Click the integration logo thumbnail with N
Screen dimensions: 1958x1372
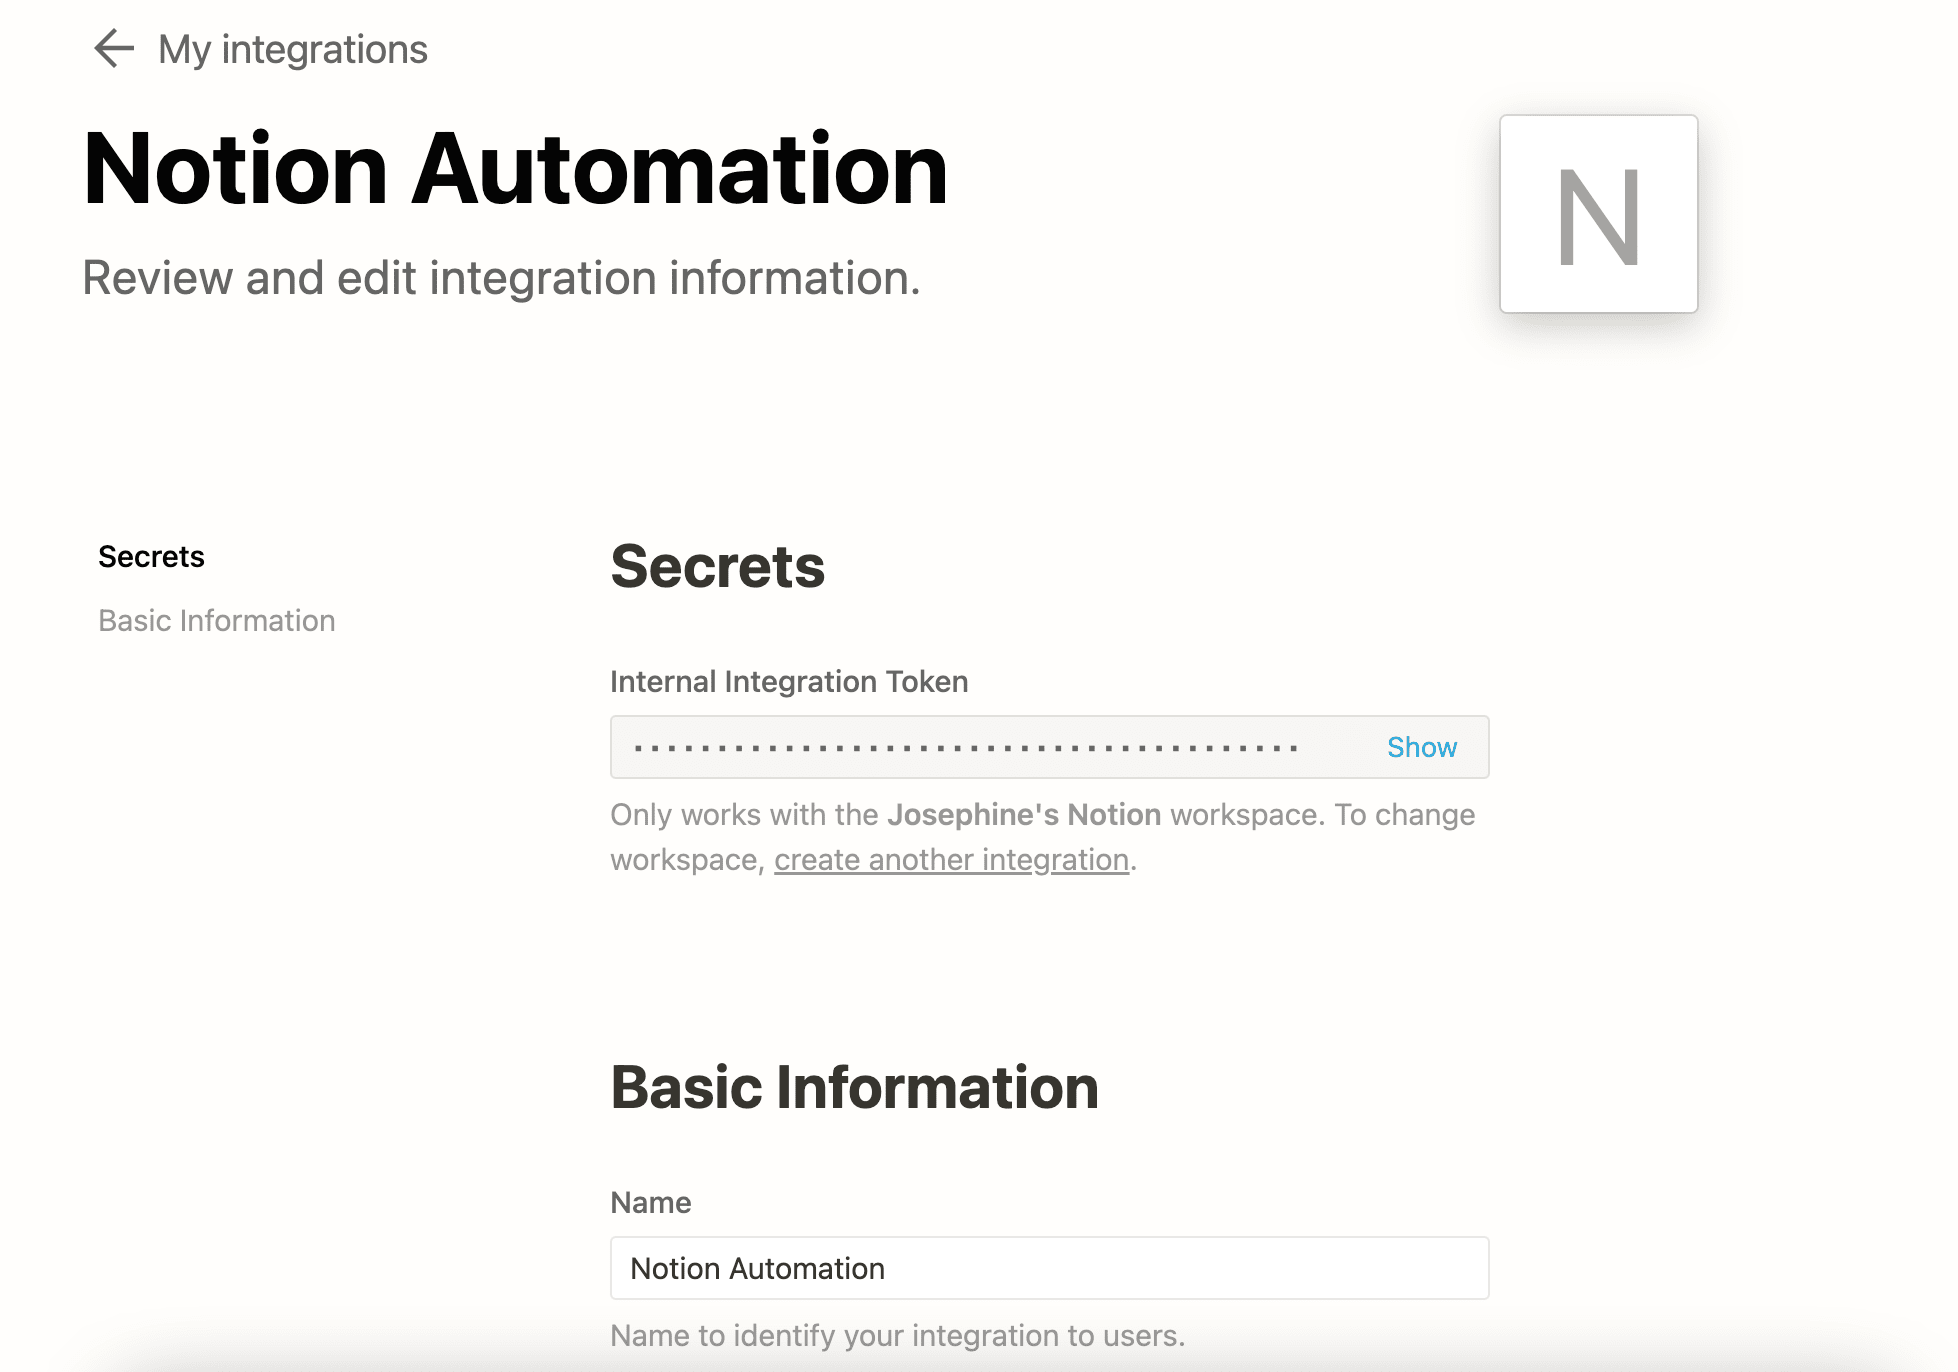point(1598,213)
